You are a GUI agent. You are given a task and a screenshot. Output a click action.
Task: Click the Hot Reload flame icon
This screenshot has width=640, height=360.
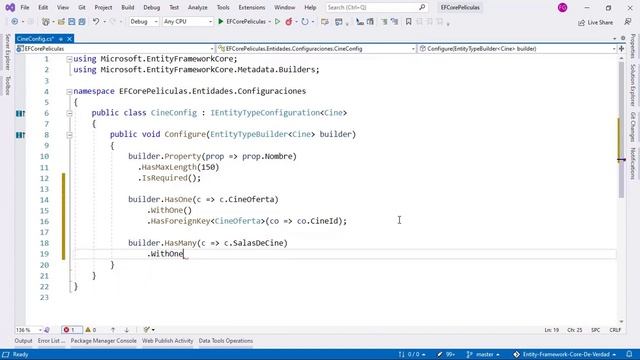[x=289, y=22]
